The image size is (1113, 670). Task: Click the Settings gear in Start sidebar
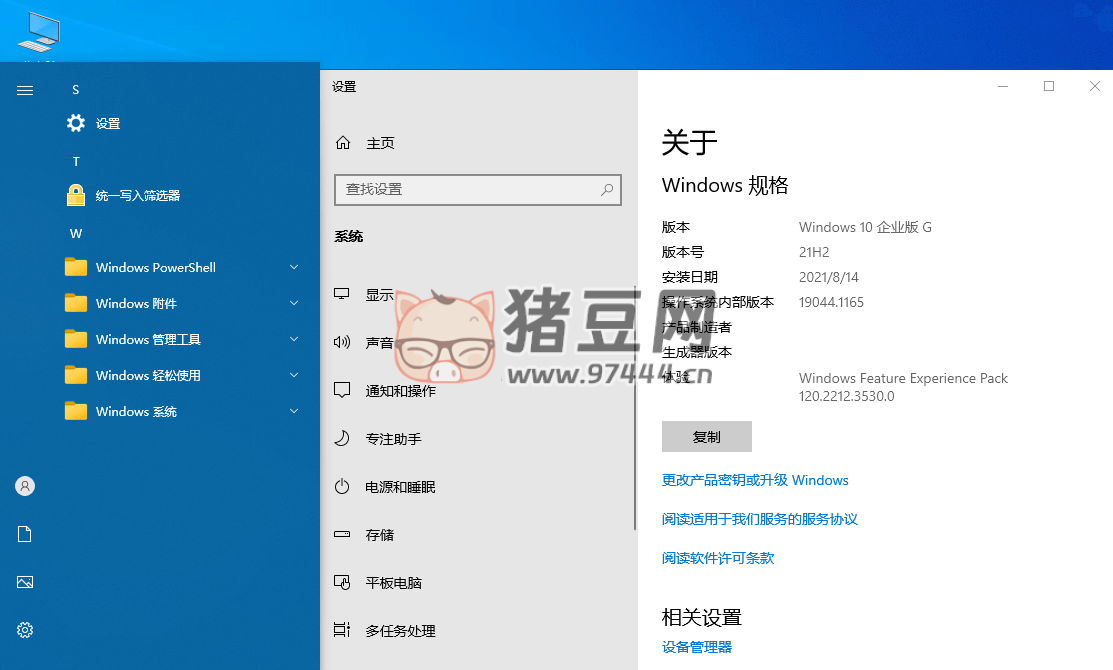pos(25,630)
